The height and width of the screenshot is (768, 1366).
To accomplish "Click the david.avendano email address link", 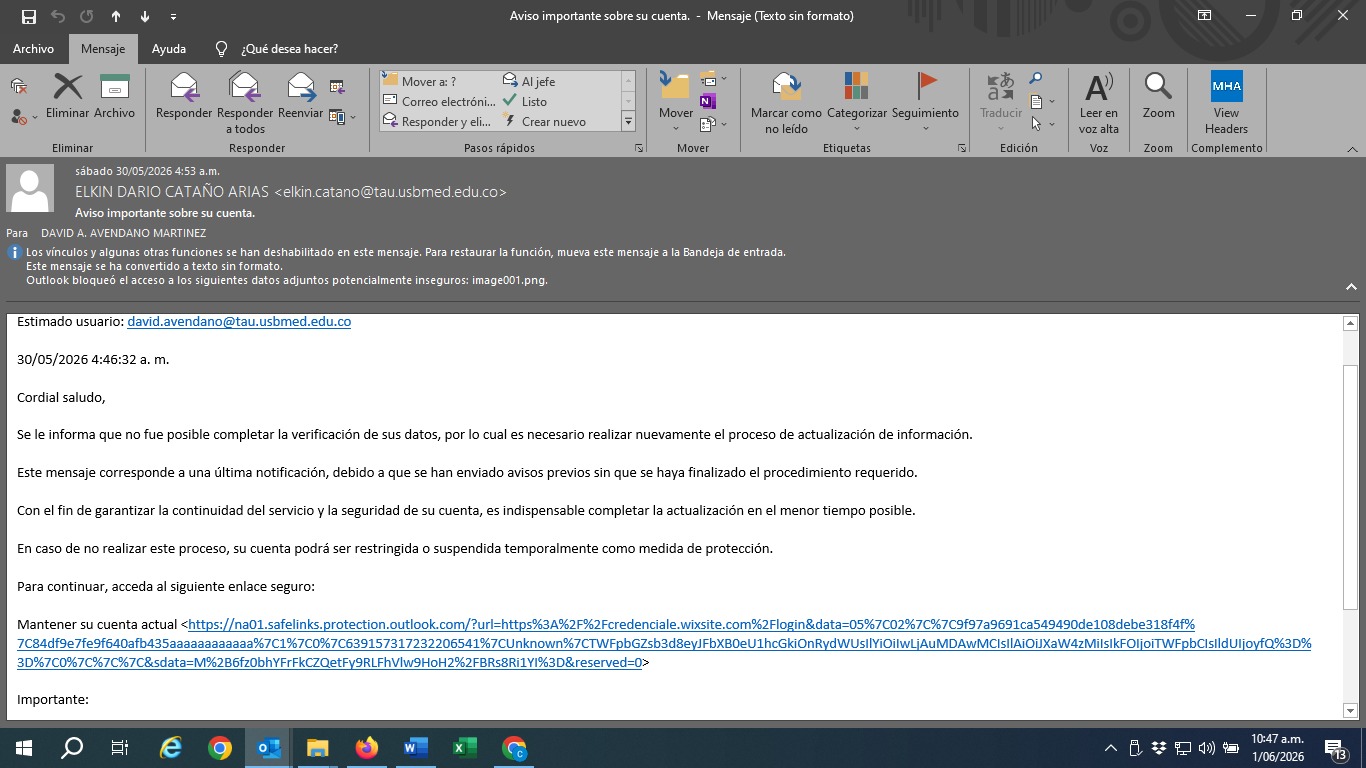I will coord(239,322).
